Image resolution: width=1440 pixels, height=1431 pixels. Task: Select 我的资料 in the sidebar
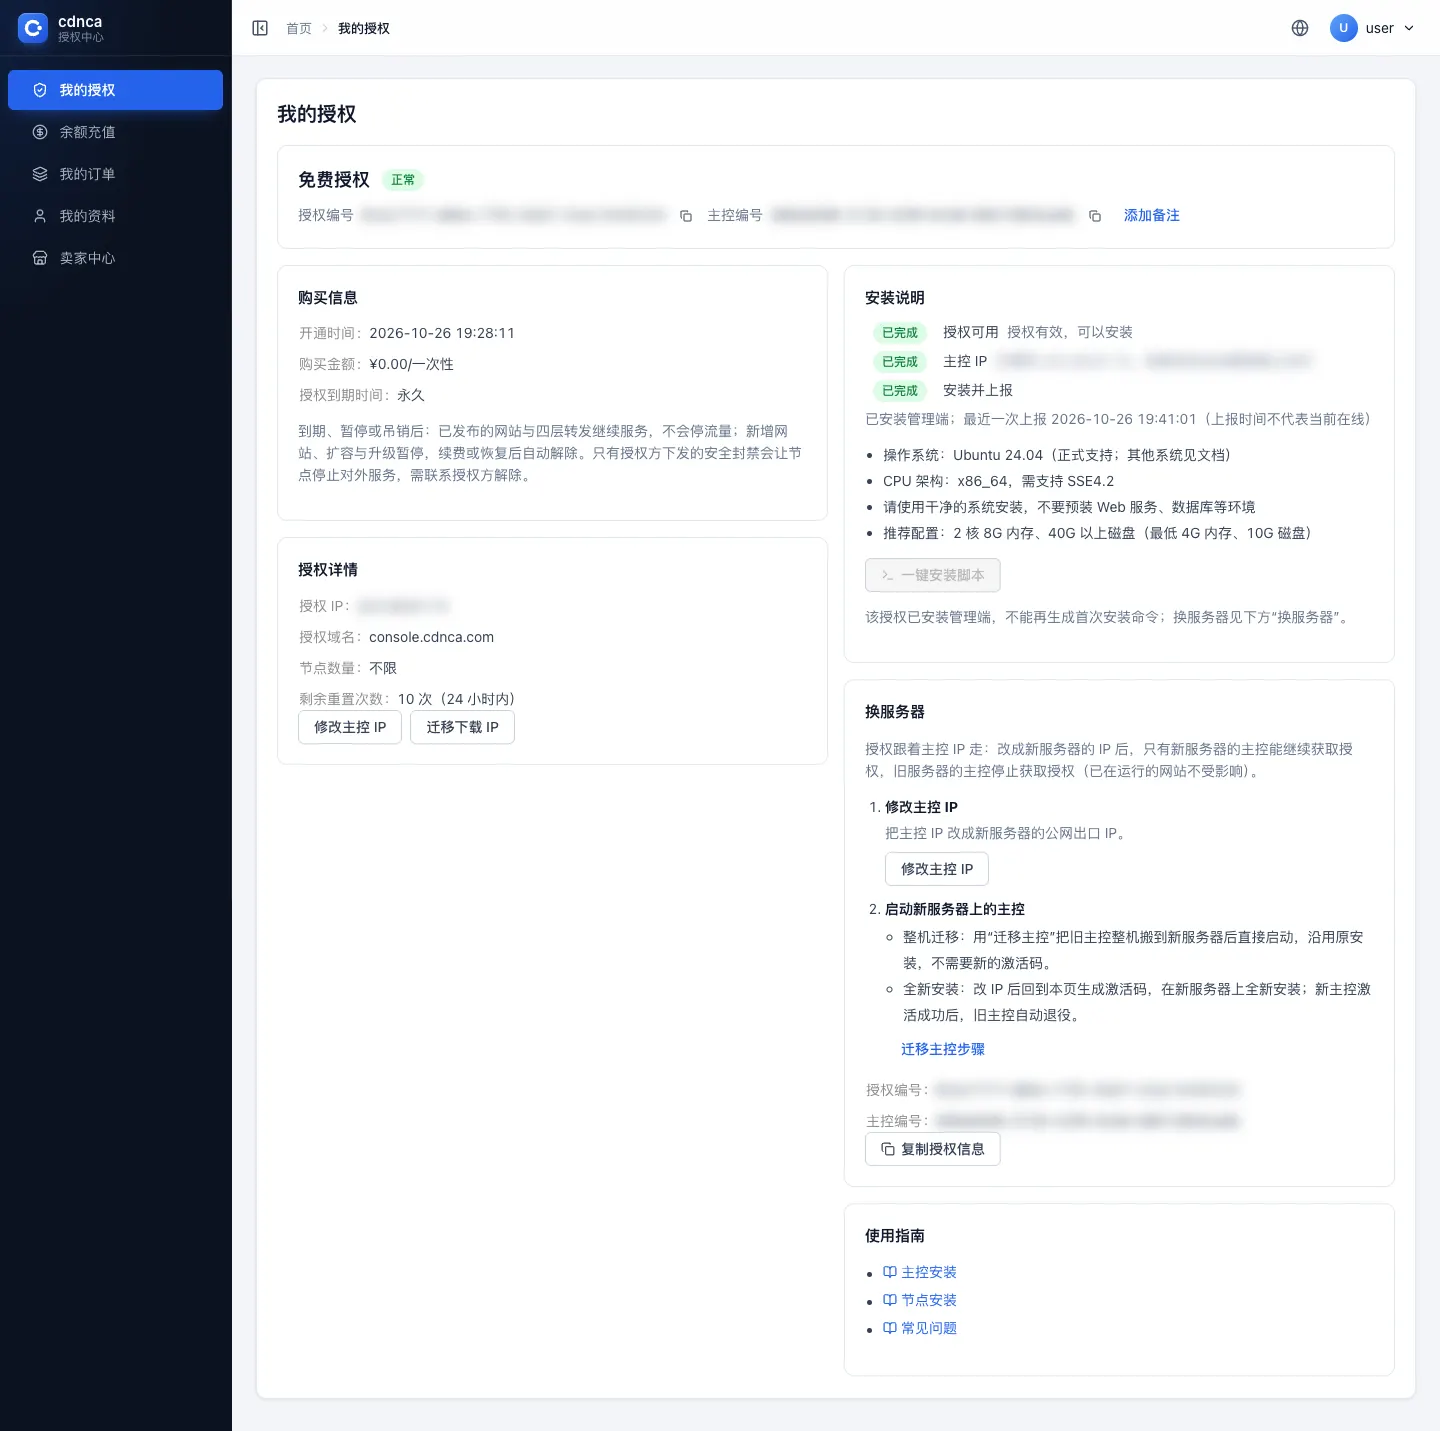[x=115, y=216]
